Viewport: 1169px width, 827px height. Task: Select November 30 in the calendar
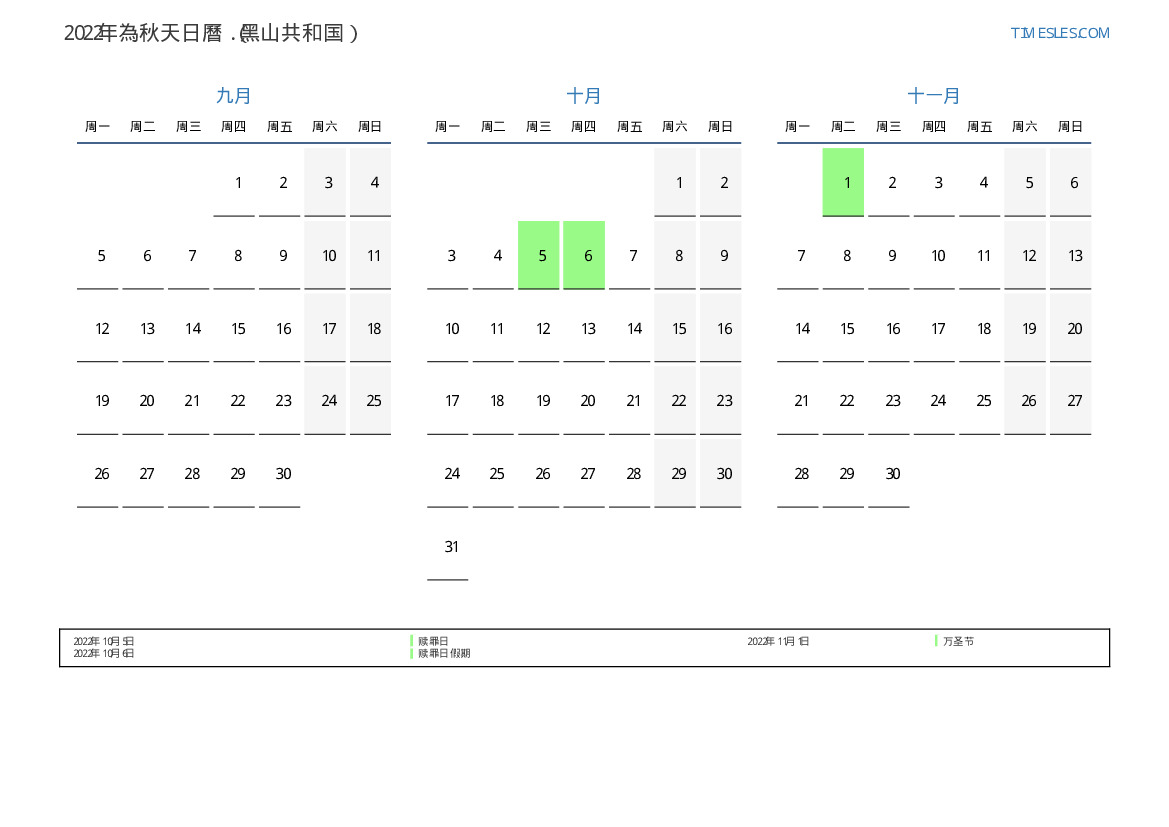tap(892, 474)
